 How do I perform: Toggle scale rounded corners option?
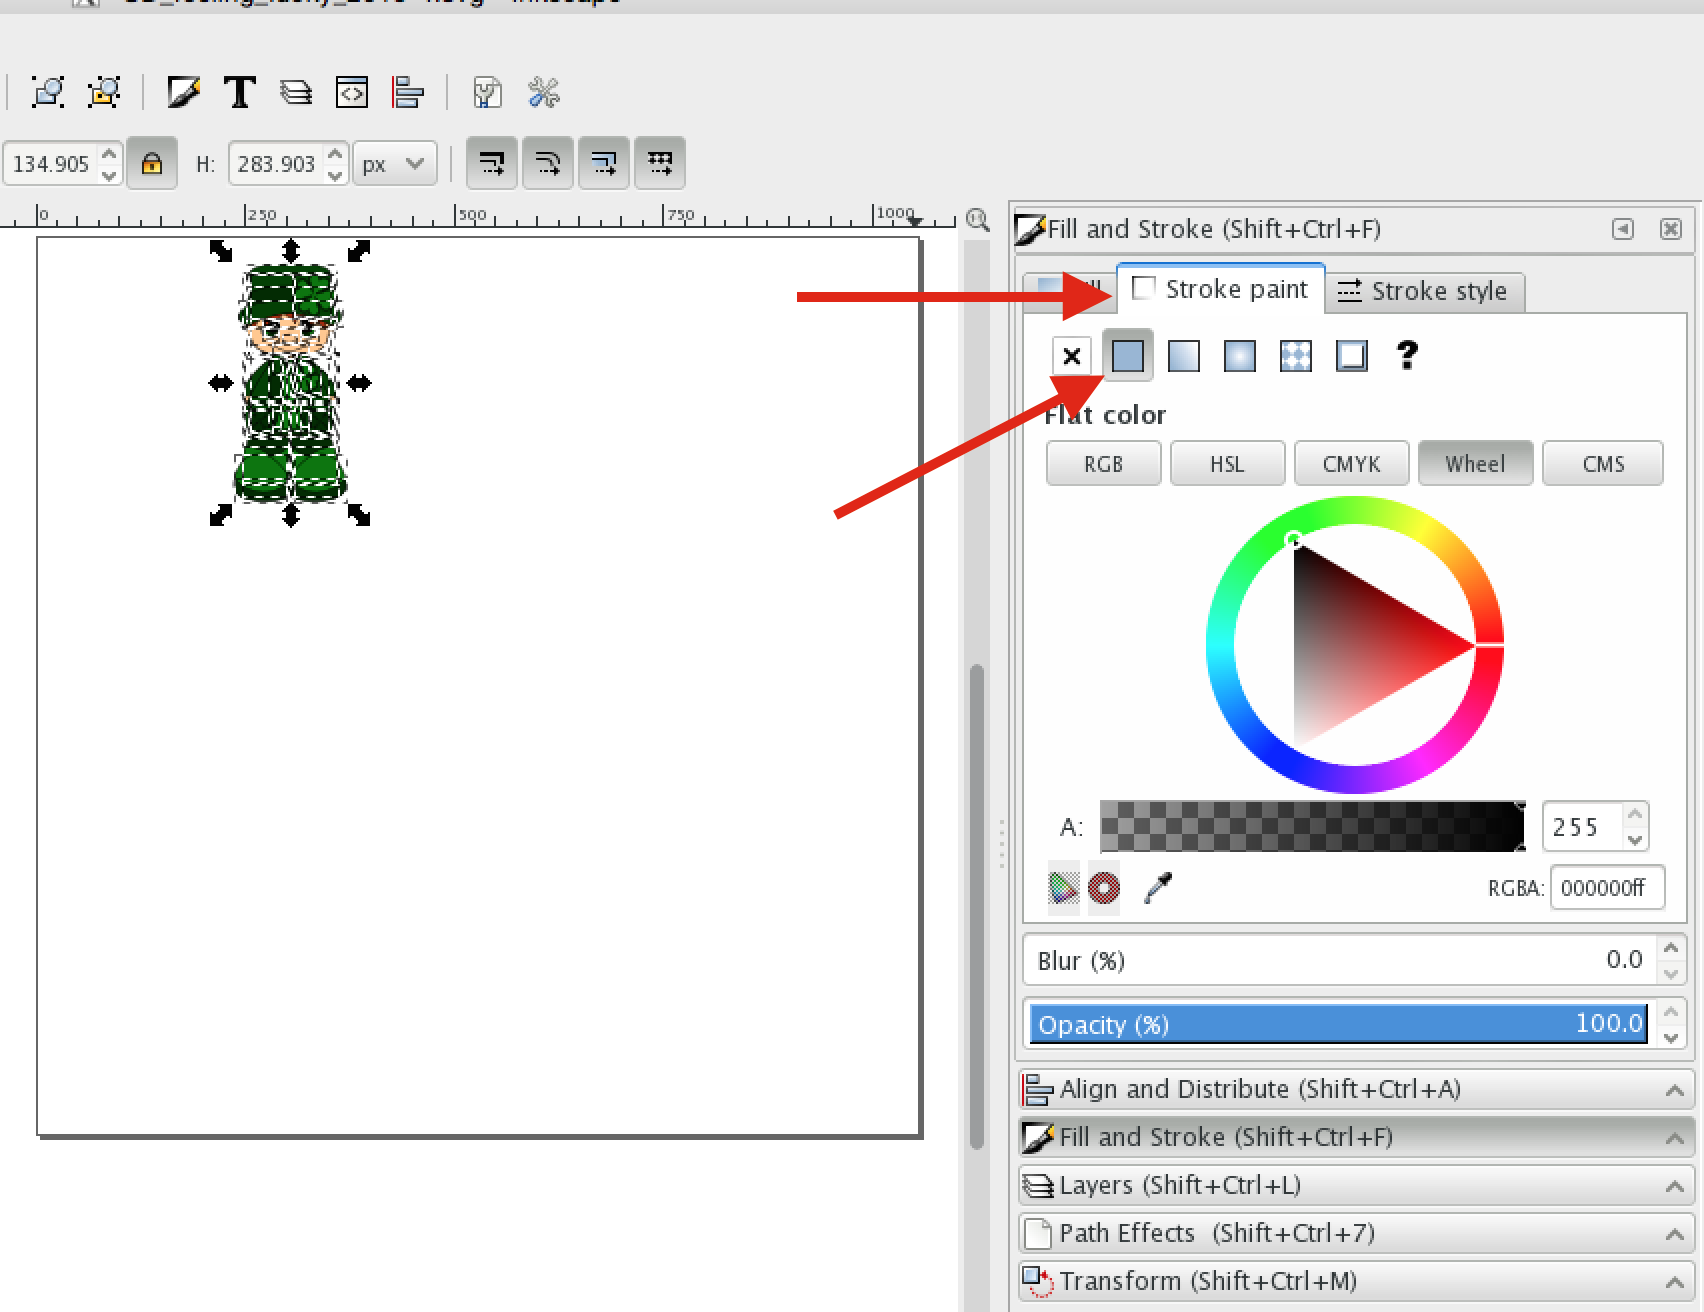pyautogui.click(x=548, y=163)
